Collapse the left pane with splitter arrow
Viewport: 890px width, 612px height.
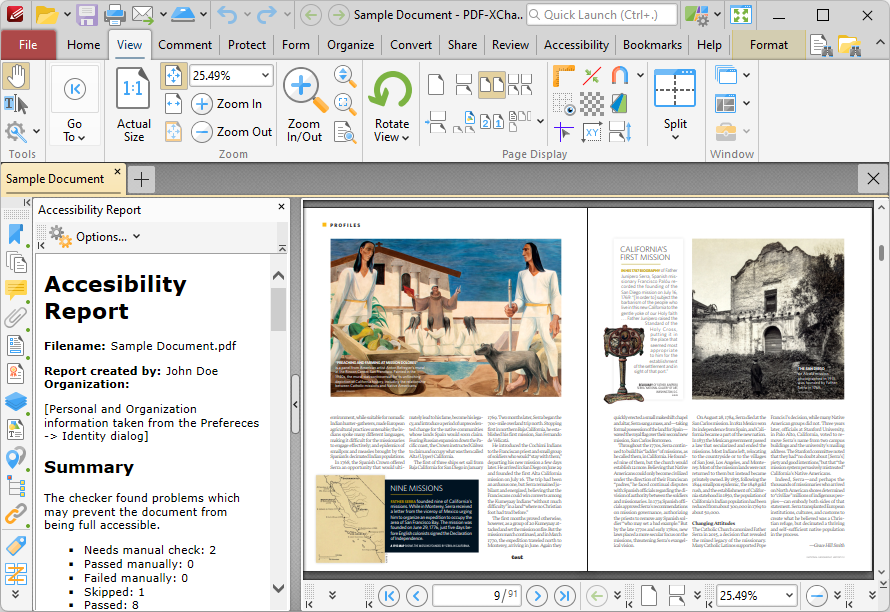(295, 404)
